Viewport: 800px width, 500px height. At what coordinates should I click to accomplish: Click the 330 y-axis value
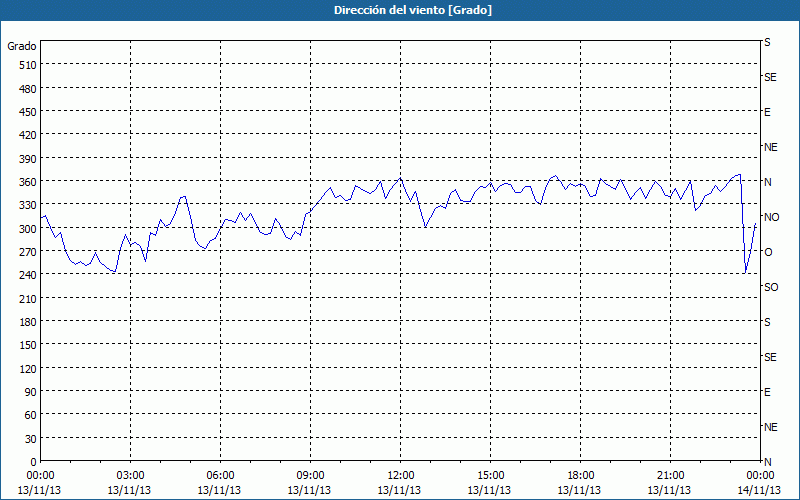pyautogui.click(x=28, y=205)
